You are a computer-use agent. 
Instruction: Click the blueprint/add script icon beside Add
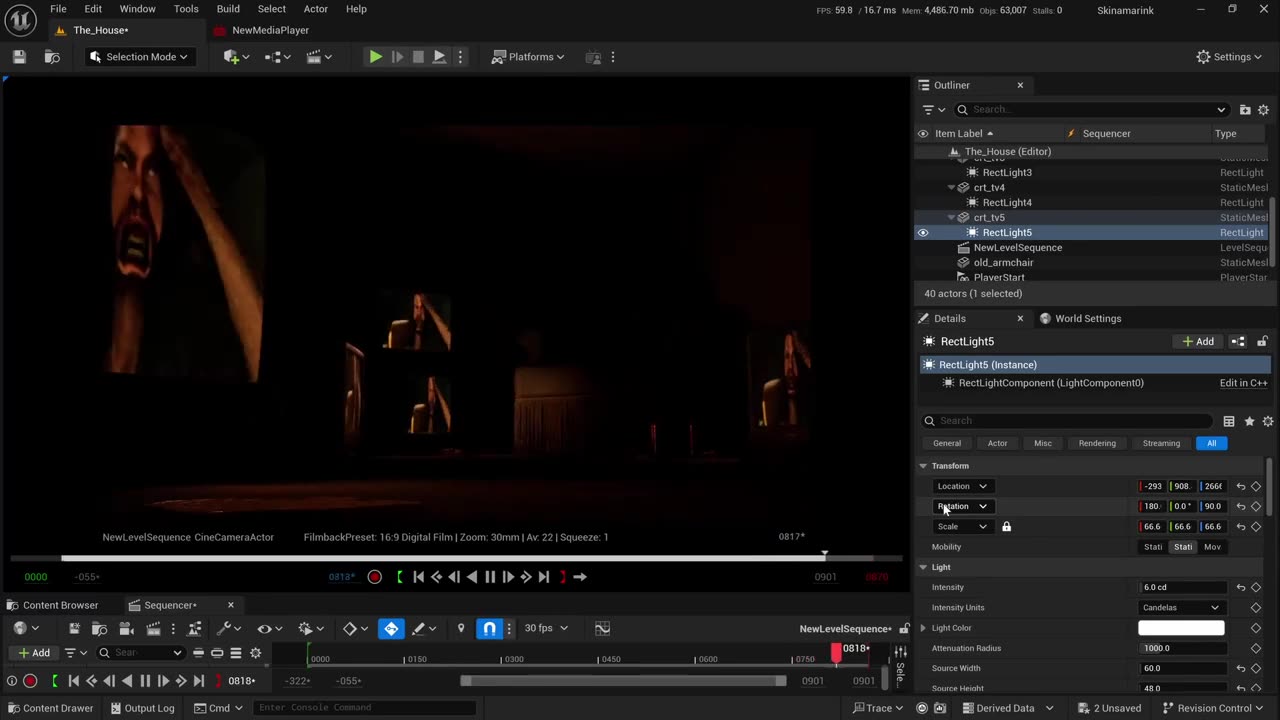[1238, 341]
